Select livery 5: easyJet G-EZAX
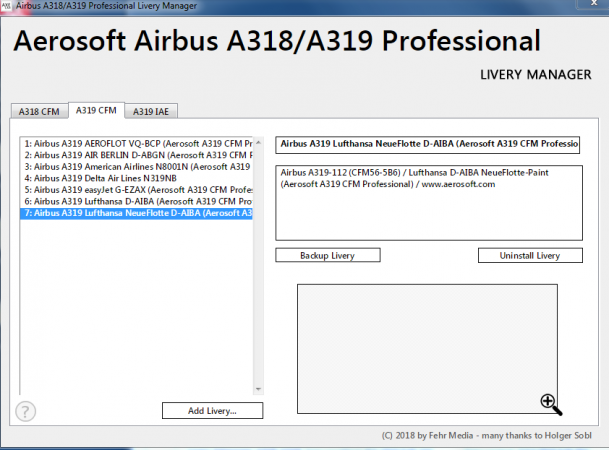 click(x=137, y=190)
